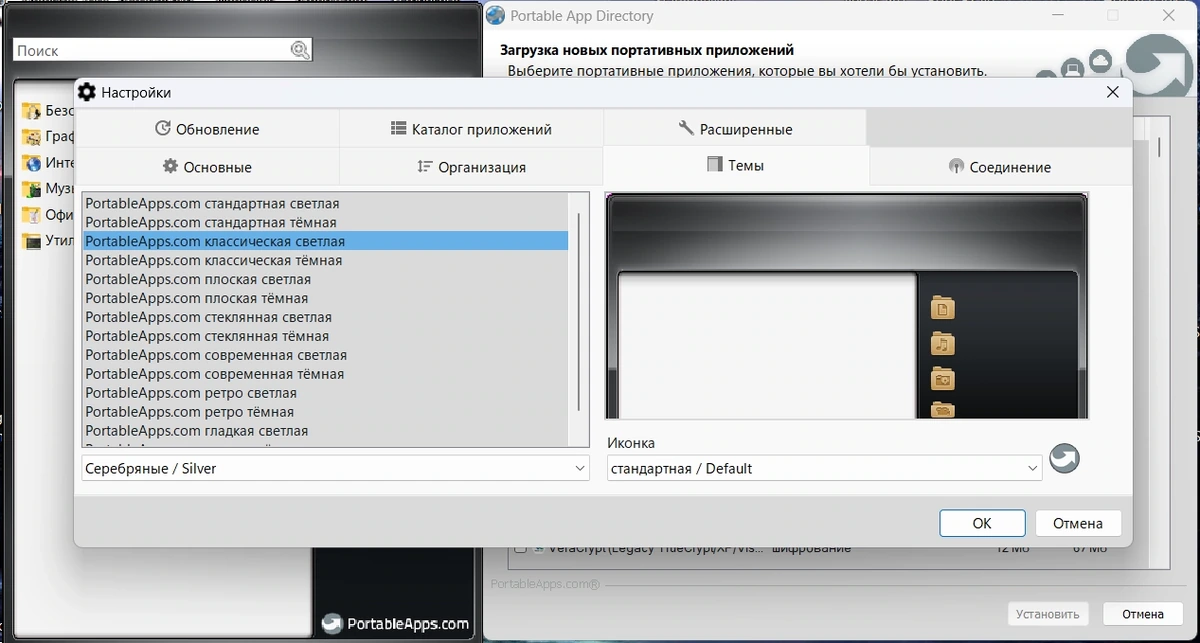Open the Соединение tab
The image size is (1200, 643).
[1000, 167]
